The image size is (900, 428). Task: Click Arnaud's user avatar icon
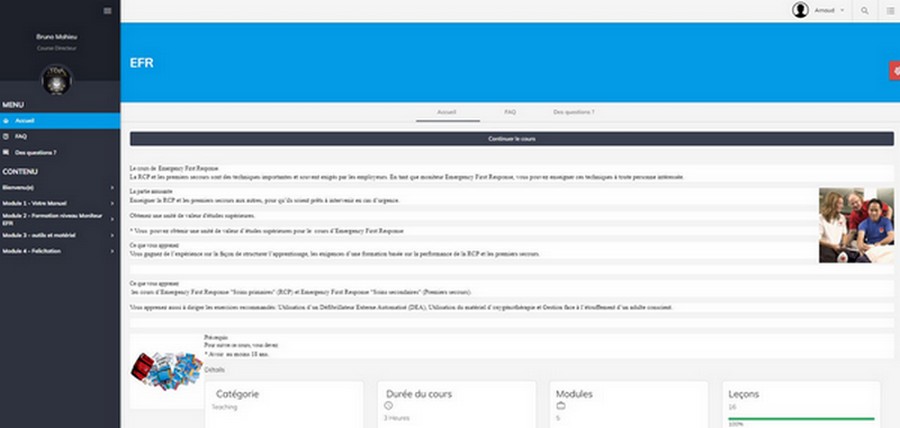(x=800, y=10)
